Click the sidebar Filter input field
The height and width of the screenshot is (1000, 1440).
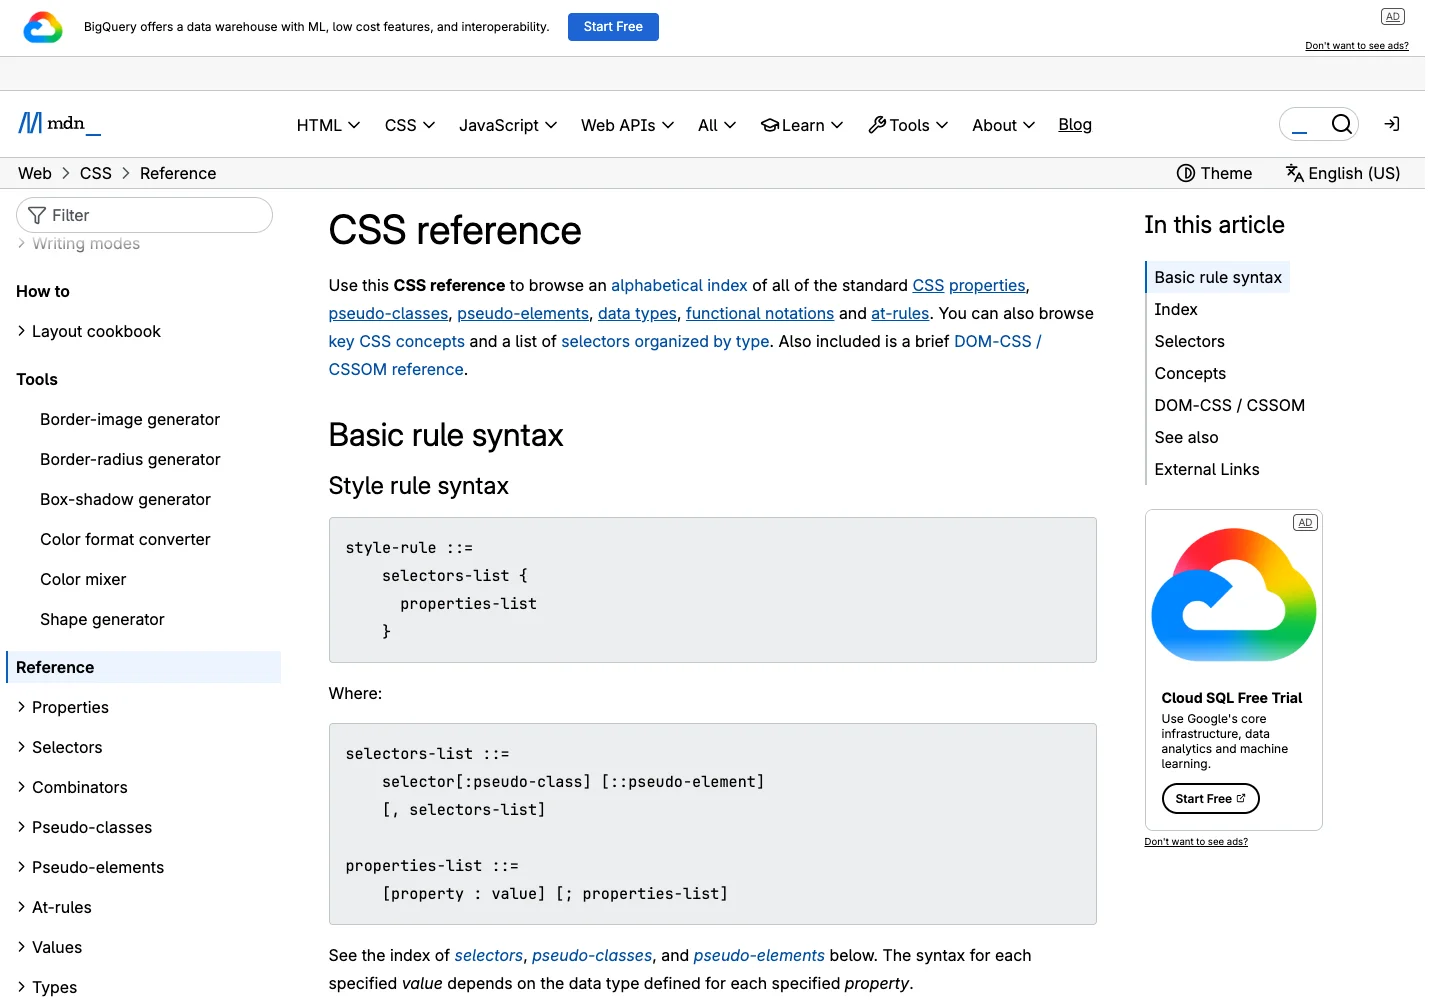coord(145,215)
